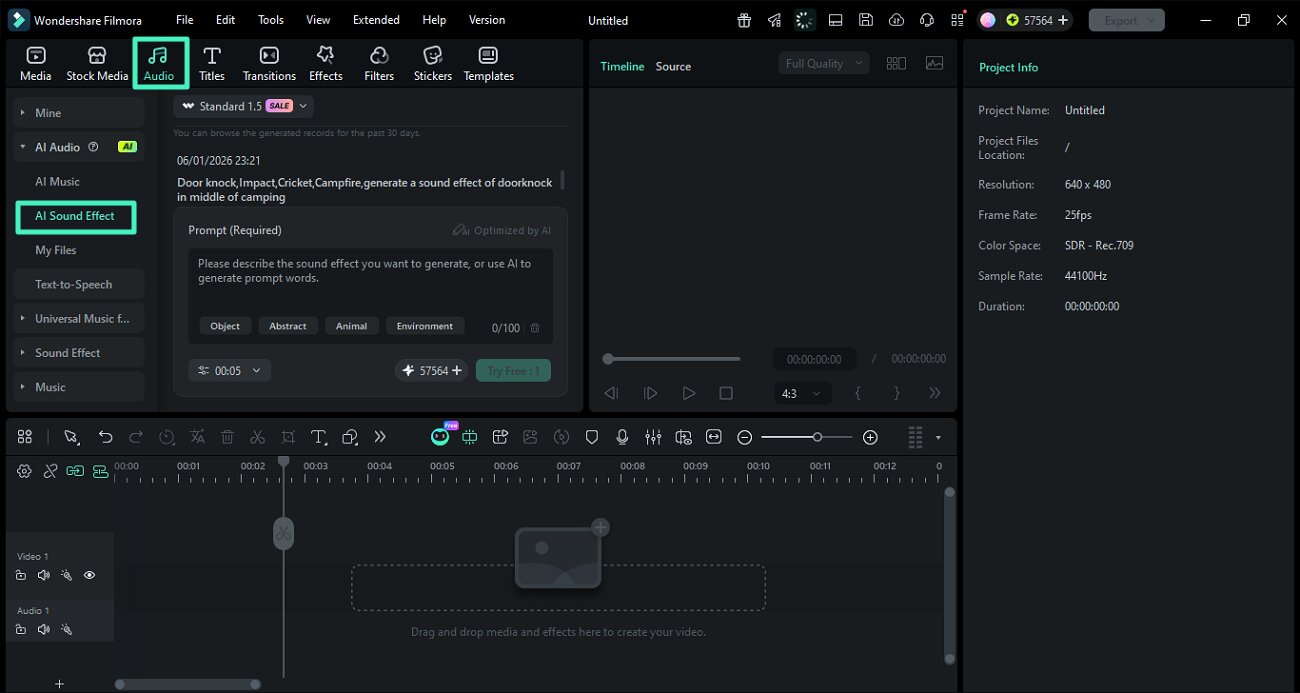This screenshot has width=1300, height=693.
Task: Click the timeline settings gear icon
Action: pos(24,471)
